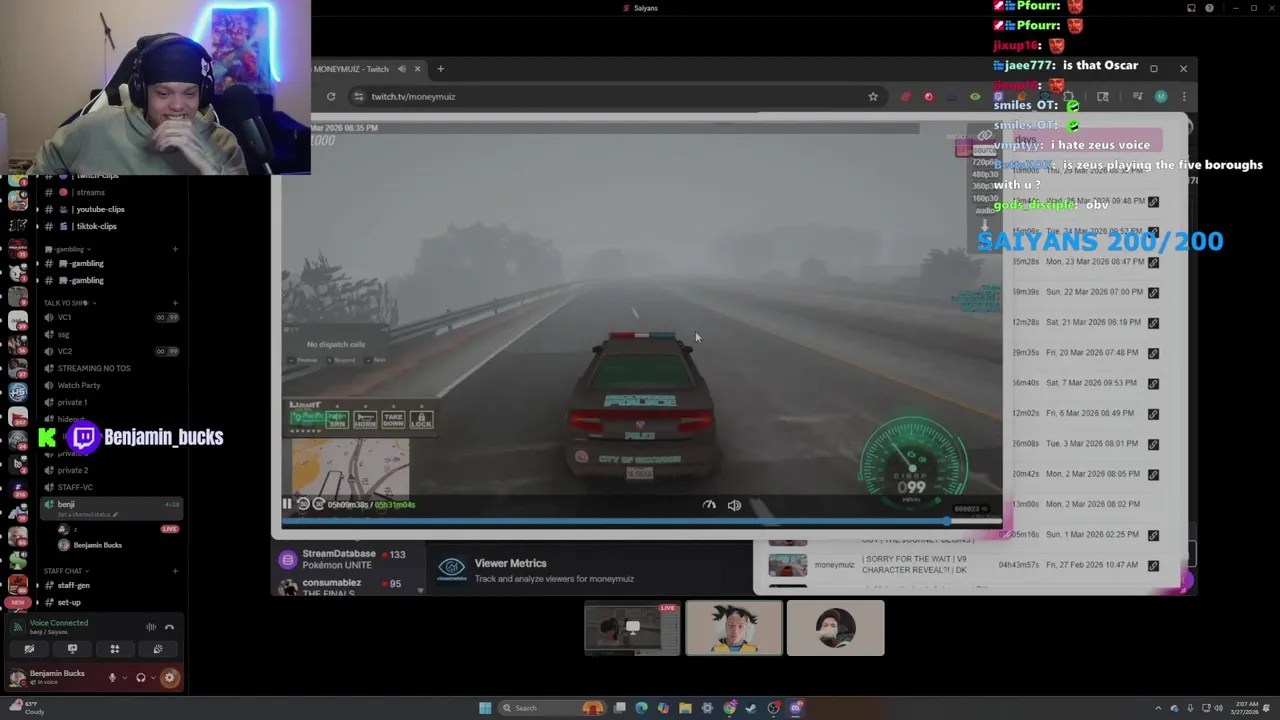Open link for Mon, 23 Mar 2026 08:47 PM VOD
Image resolution: width=1280 pixels, height=720 pixels.
click(x=1153, y=262)
